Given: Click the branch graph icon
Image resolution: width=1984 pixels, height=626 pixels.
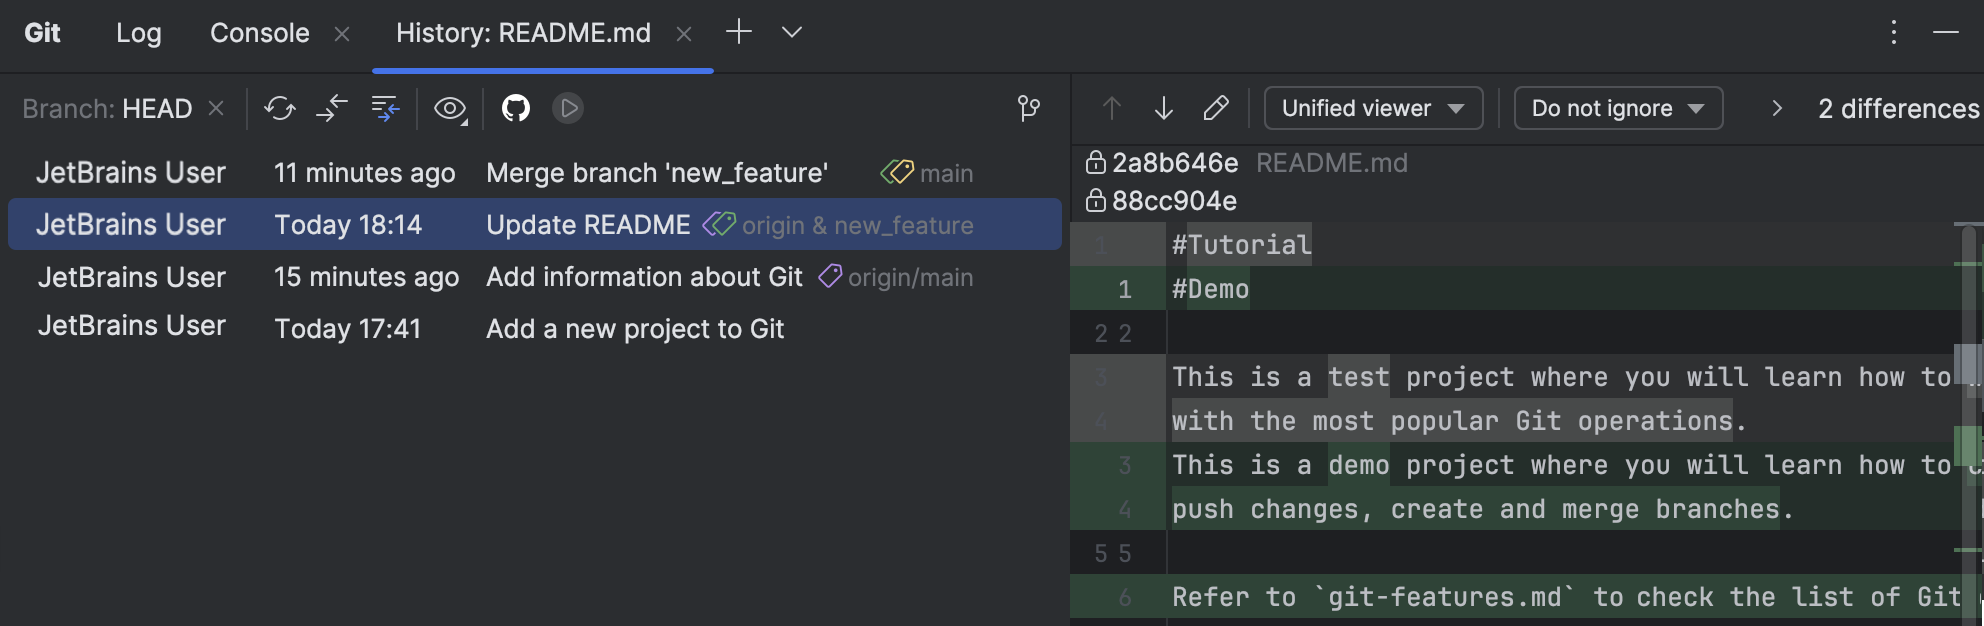Looking at the screenshot, I should [x=1028, y=108].
